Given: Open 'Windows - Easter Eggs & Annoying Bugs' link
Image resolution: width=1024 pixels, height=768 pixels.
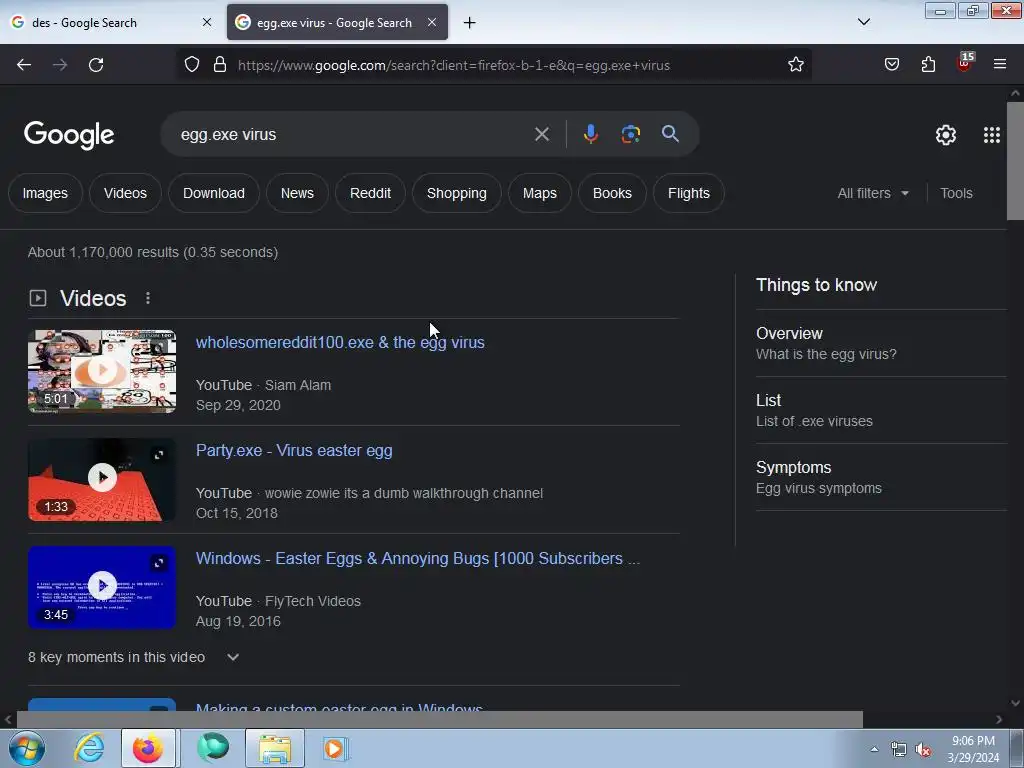Looking at the screenshot, I should tap(418, 558).
